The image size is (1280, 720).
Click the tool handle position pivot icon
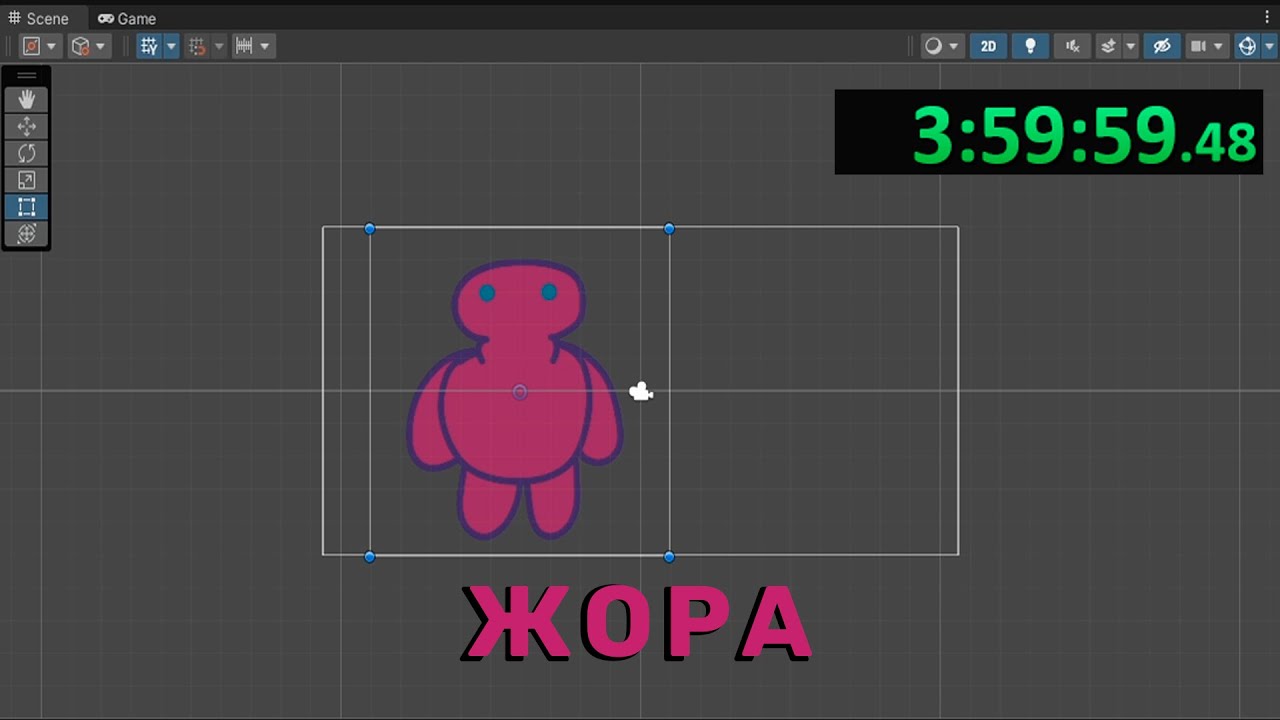point(32,46)
